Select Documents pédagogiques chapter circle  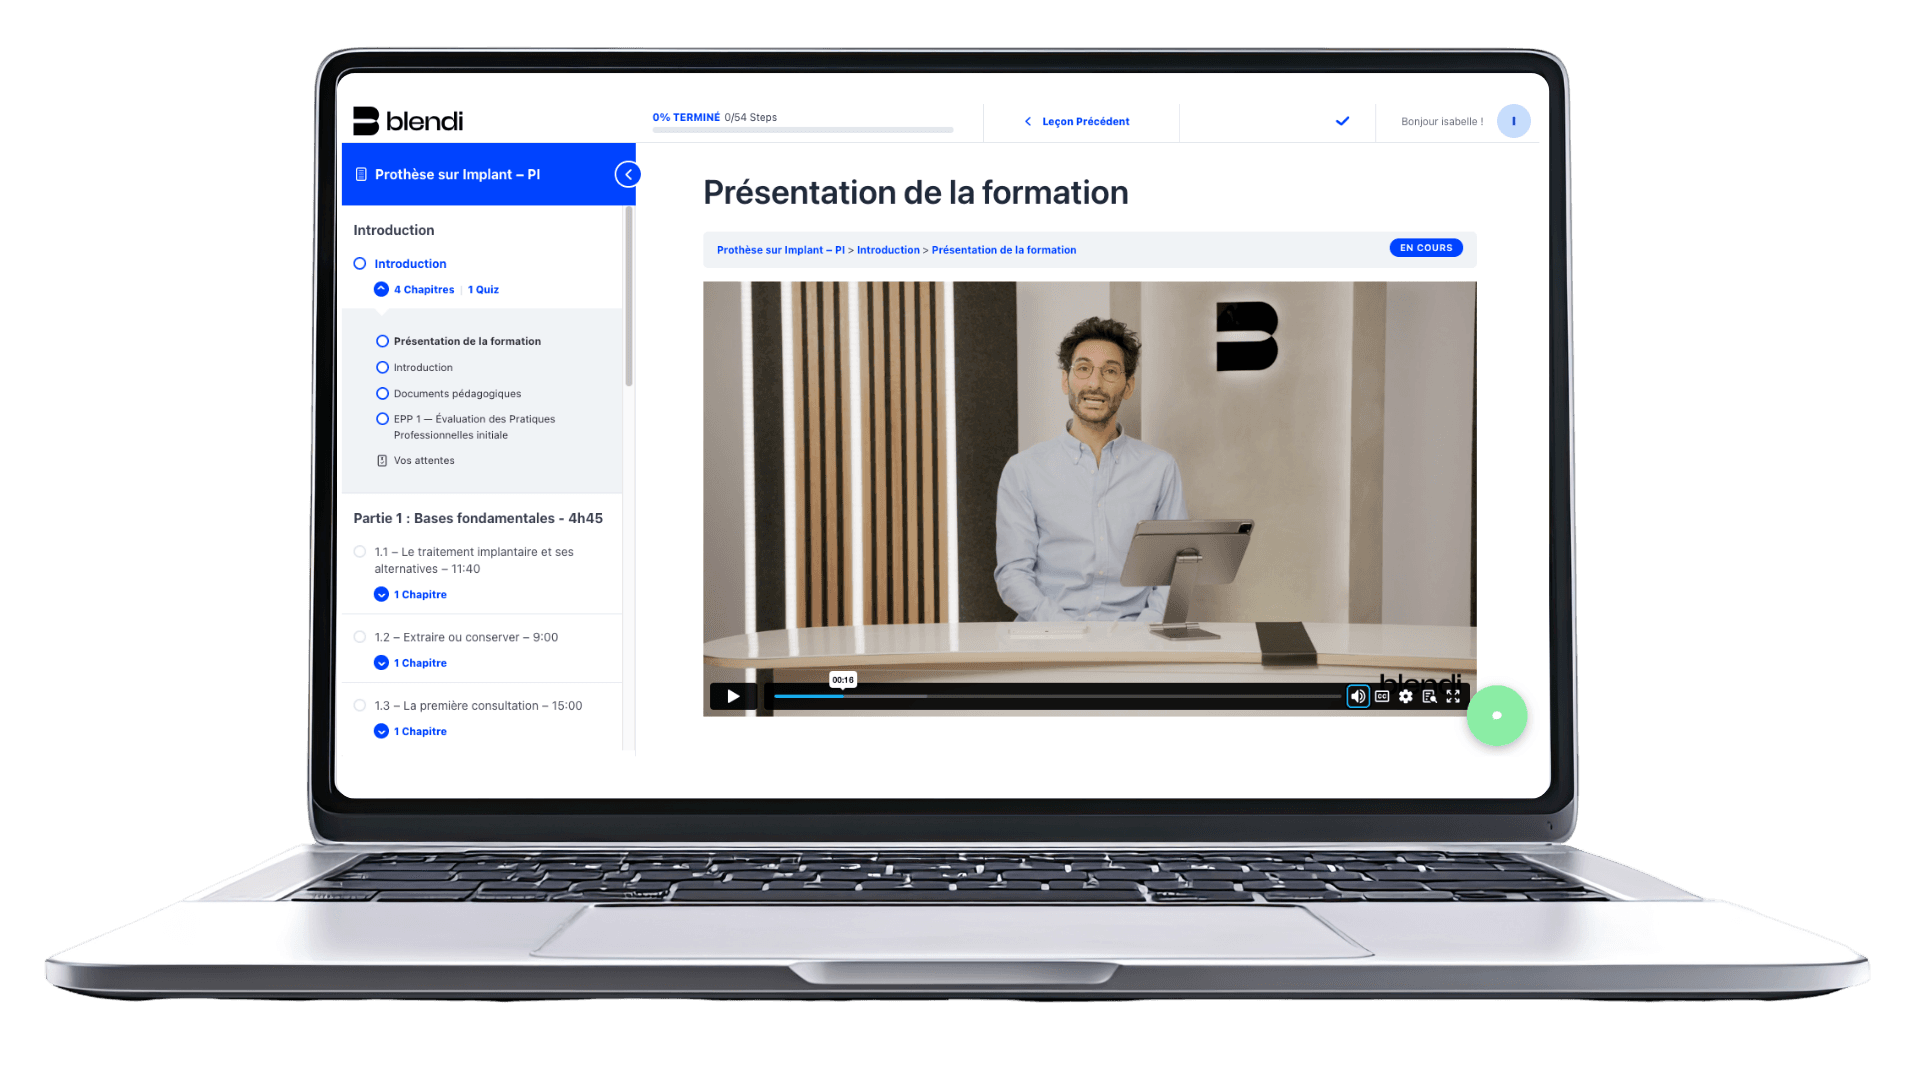click(x=382, y=393)
